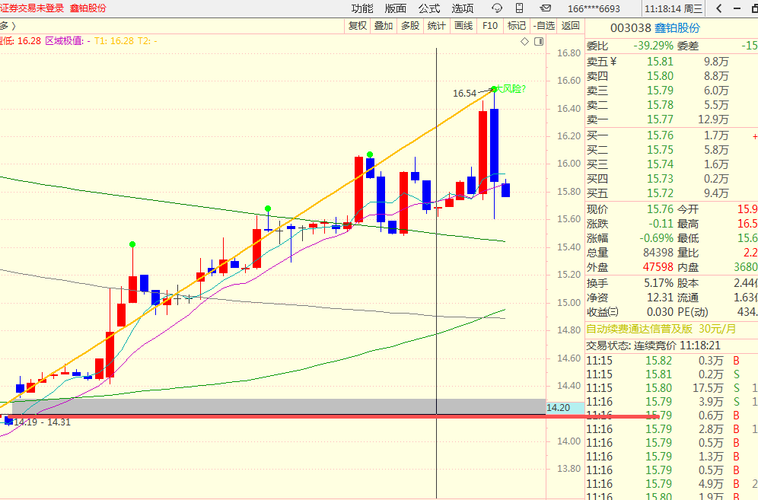Viewport: 758px width, 500px height.
Task: Click the 卖四 price 15.80
Action: pos(660,76)
